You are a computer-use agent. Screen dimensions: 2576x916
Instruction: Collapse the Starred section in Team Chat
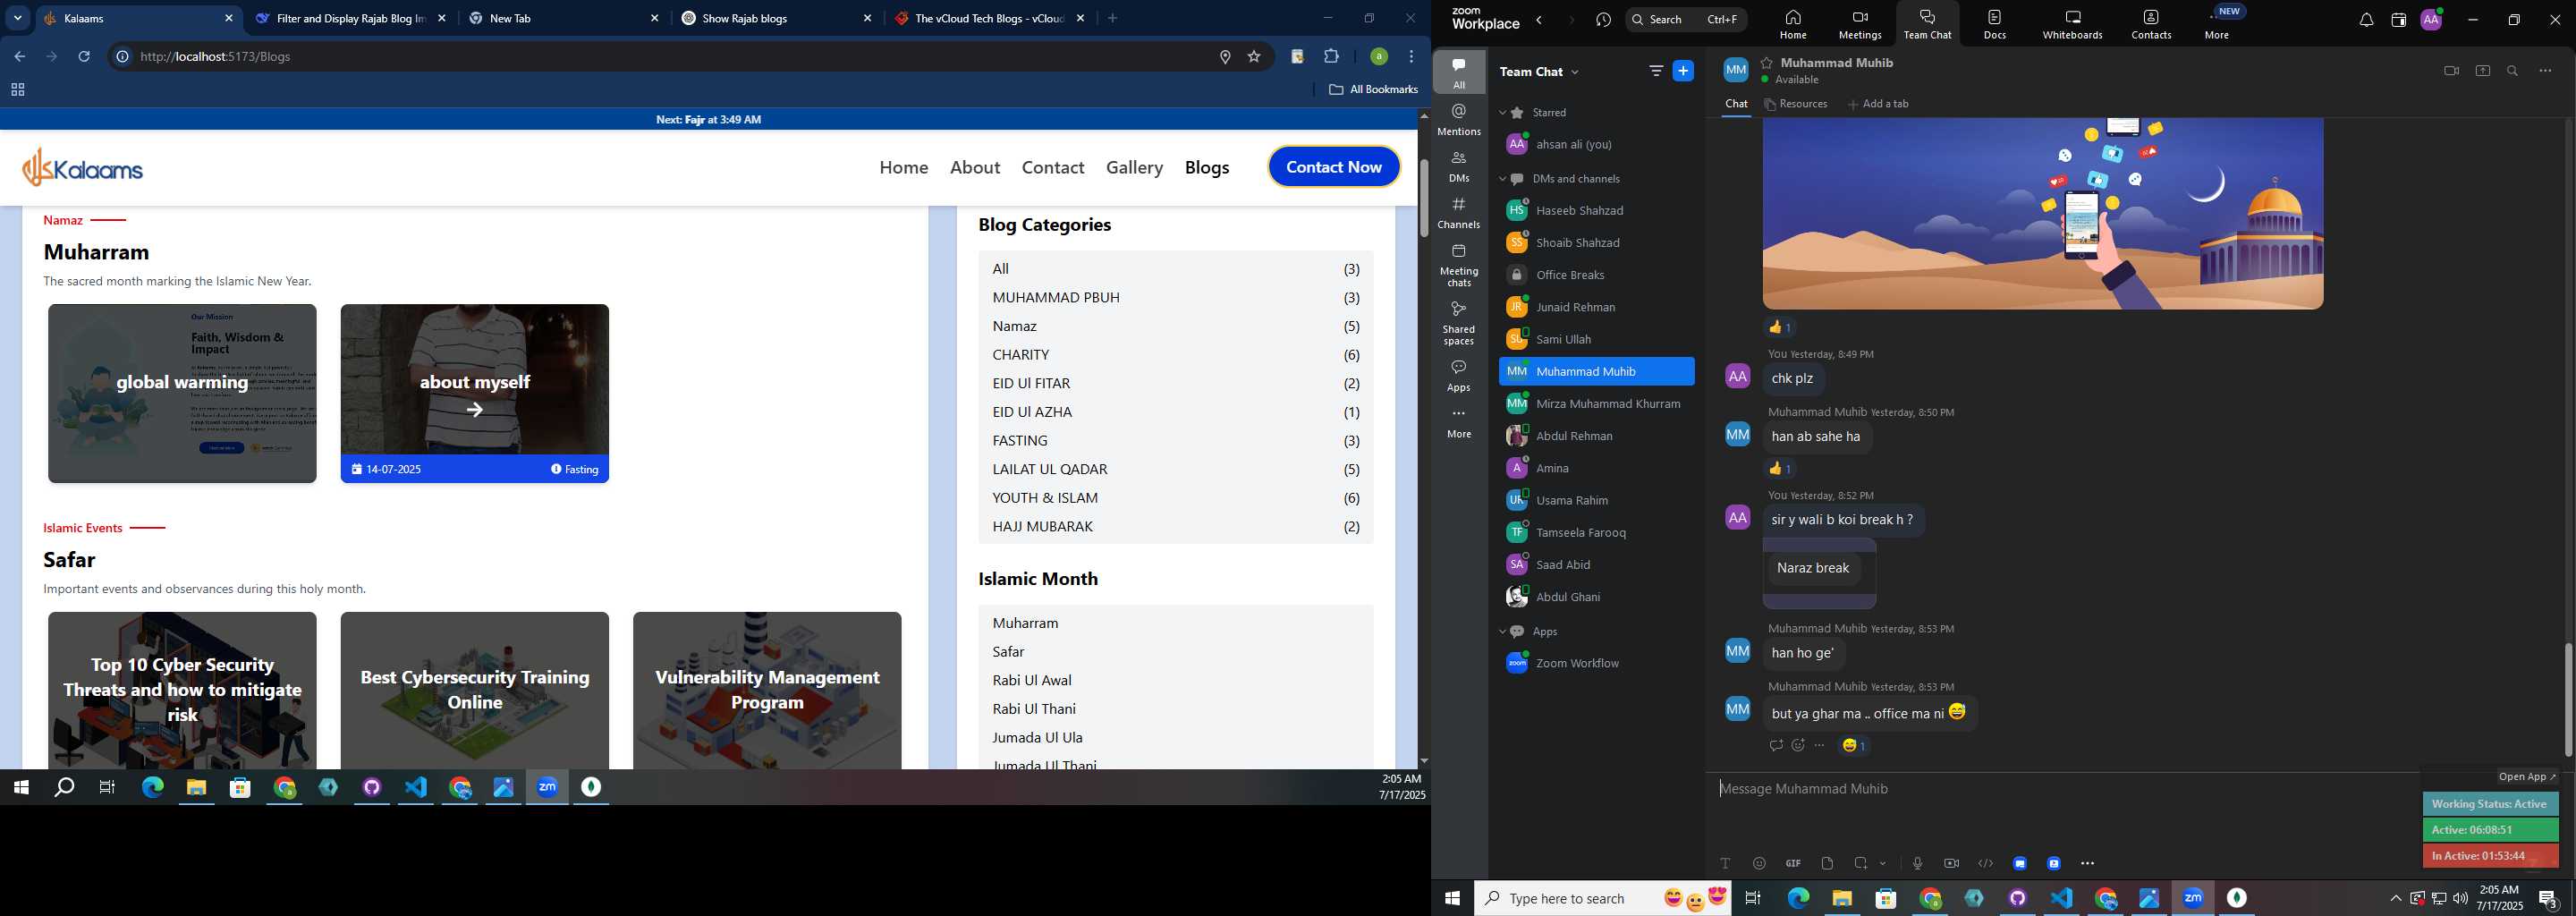pyautogui.click(x=1502, y=113)
